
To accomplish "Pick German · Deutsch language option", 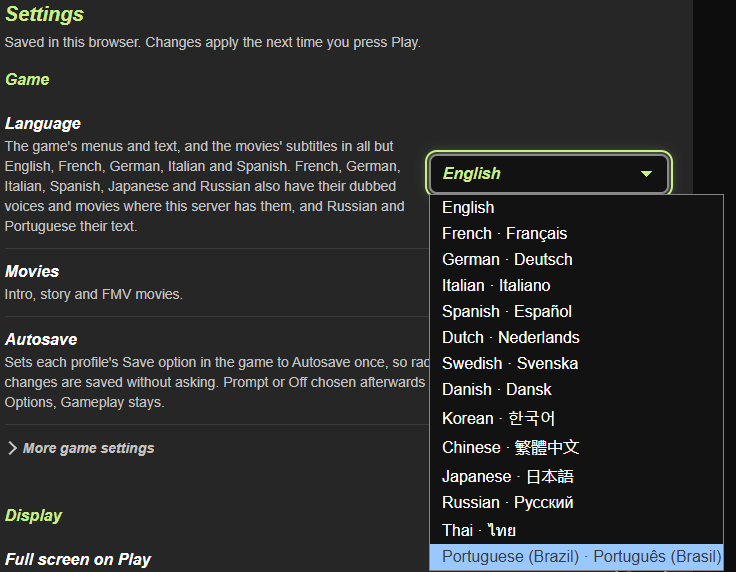I will coord(576,259).
